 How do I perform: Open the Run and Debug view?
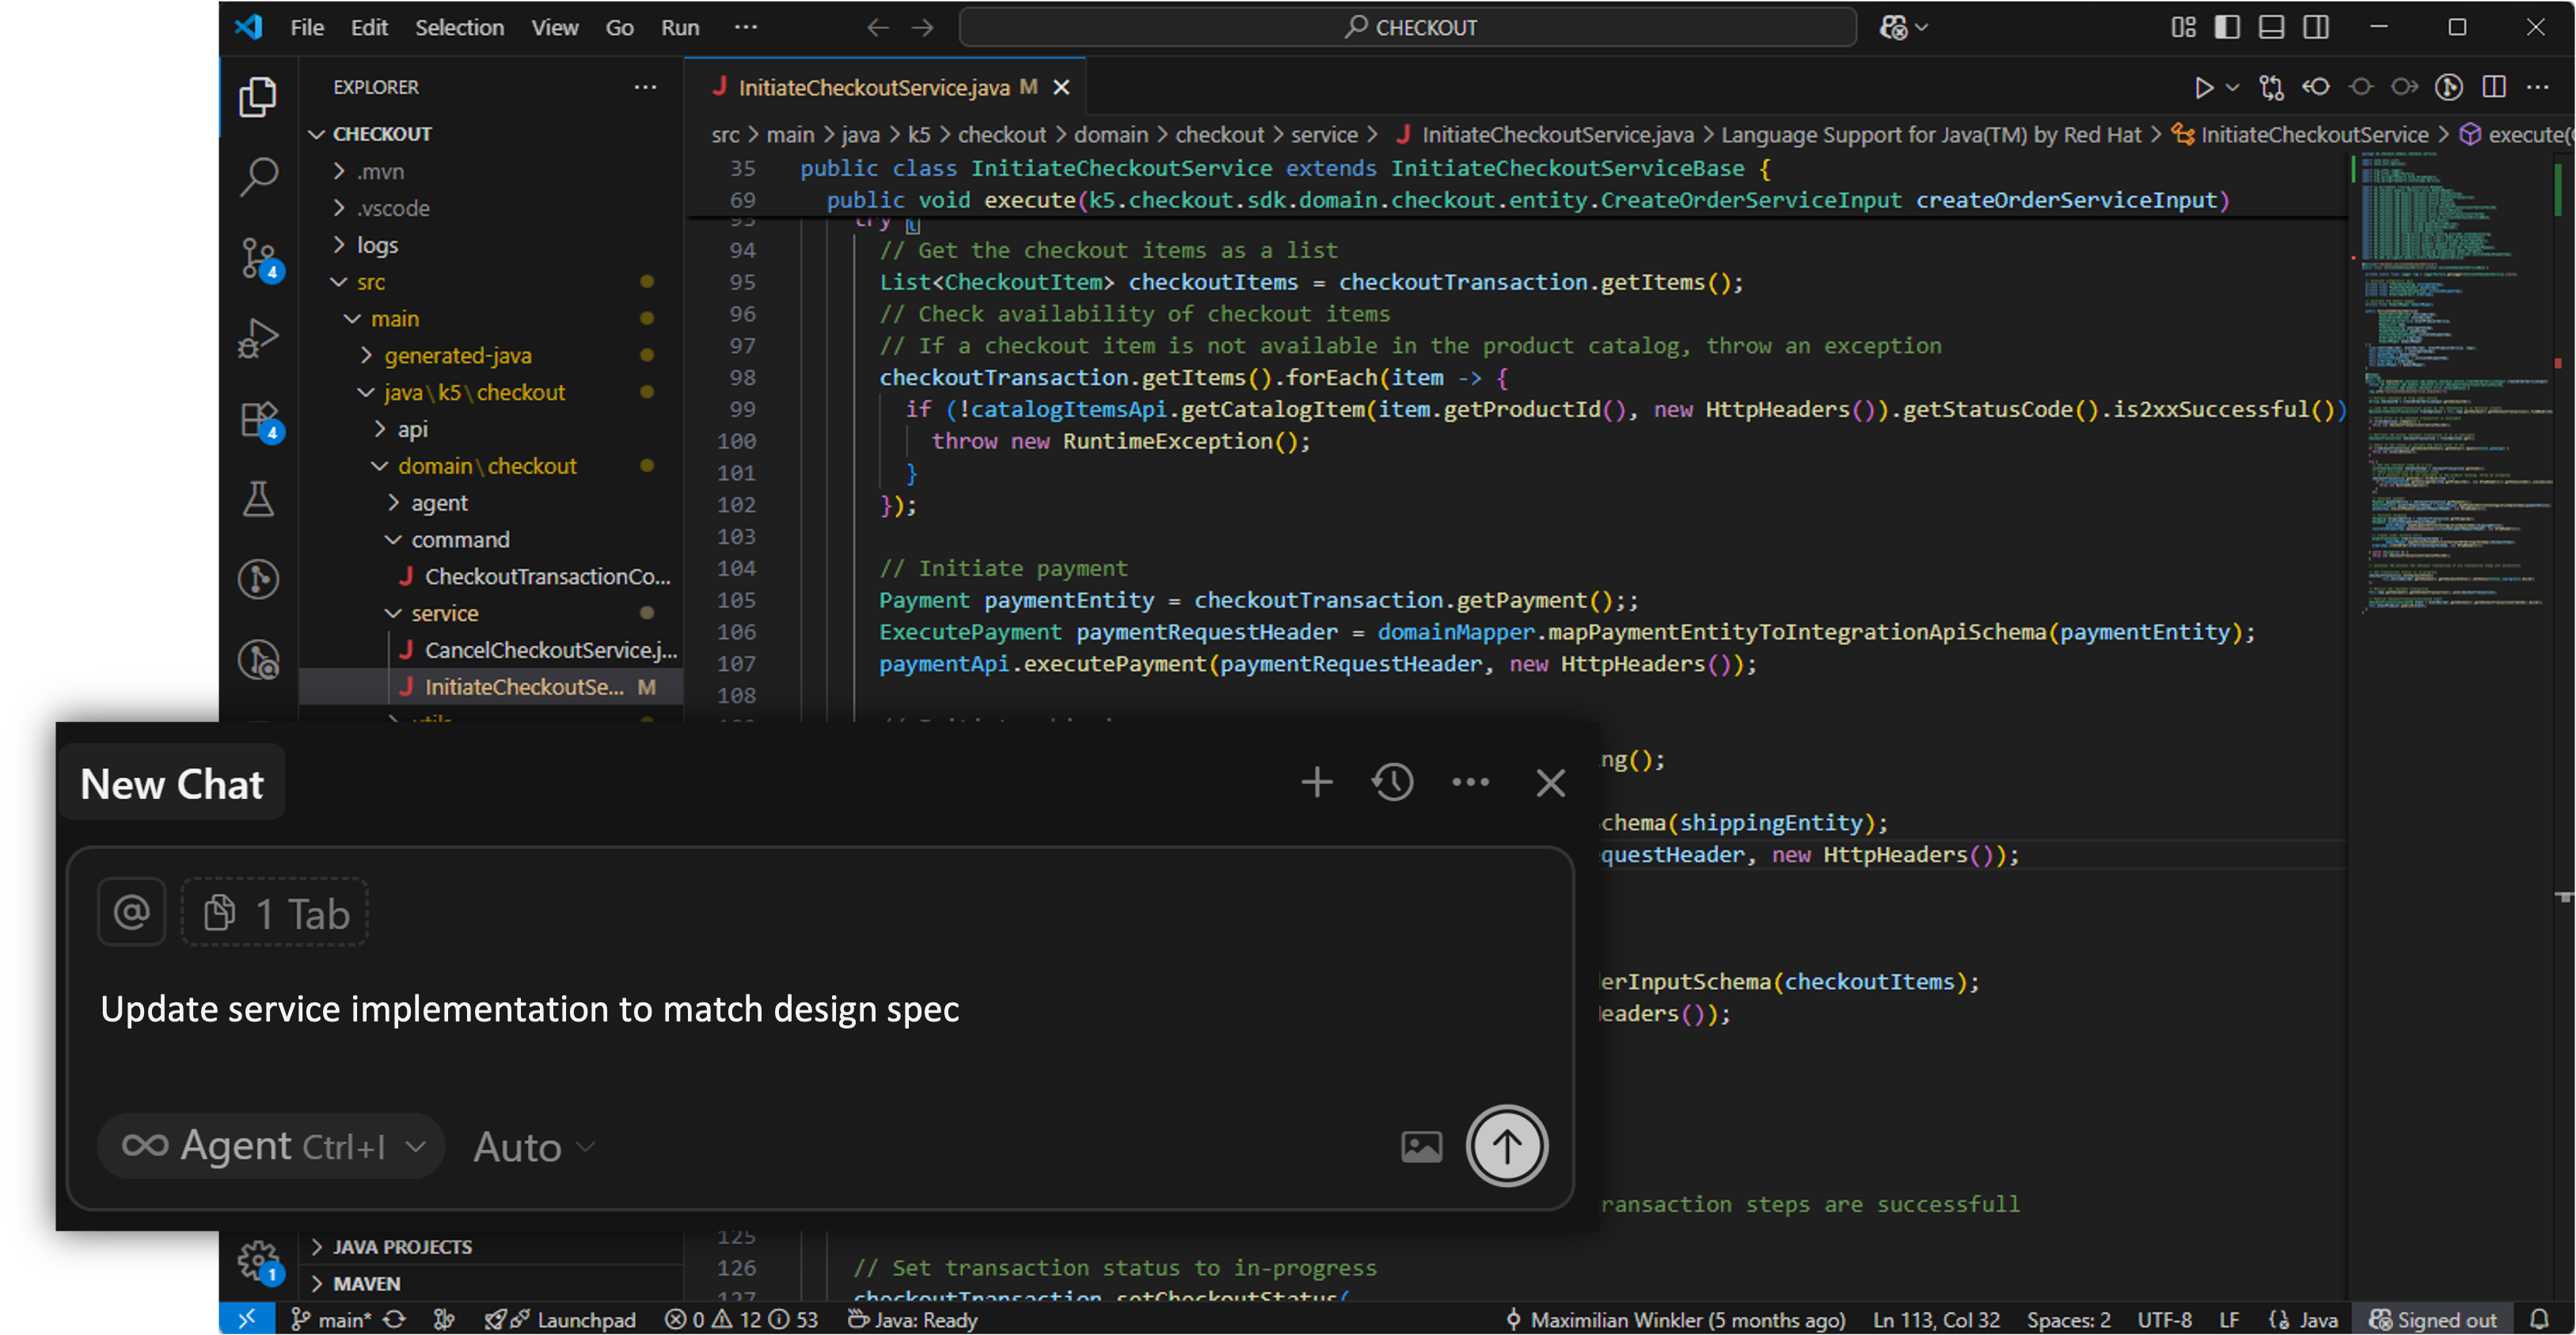click(258, 338)
